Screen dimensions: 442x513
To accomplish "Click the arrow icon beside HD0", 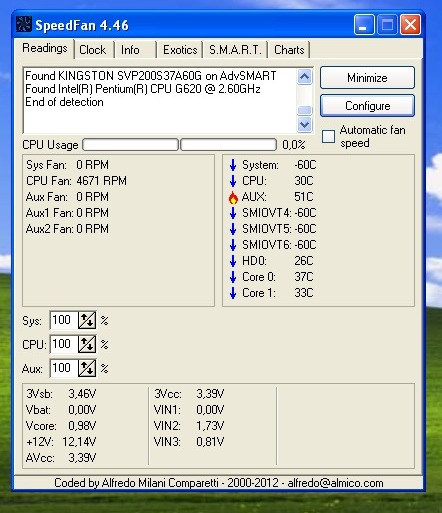I will (x=233, y=261).
